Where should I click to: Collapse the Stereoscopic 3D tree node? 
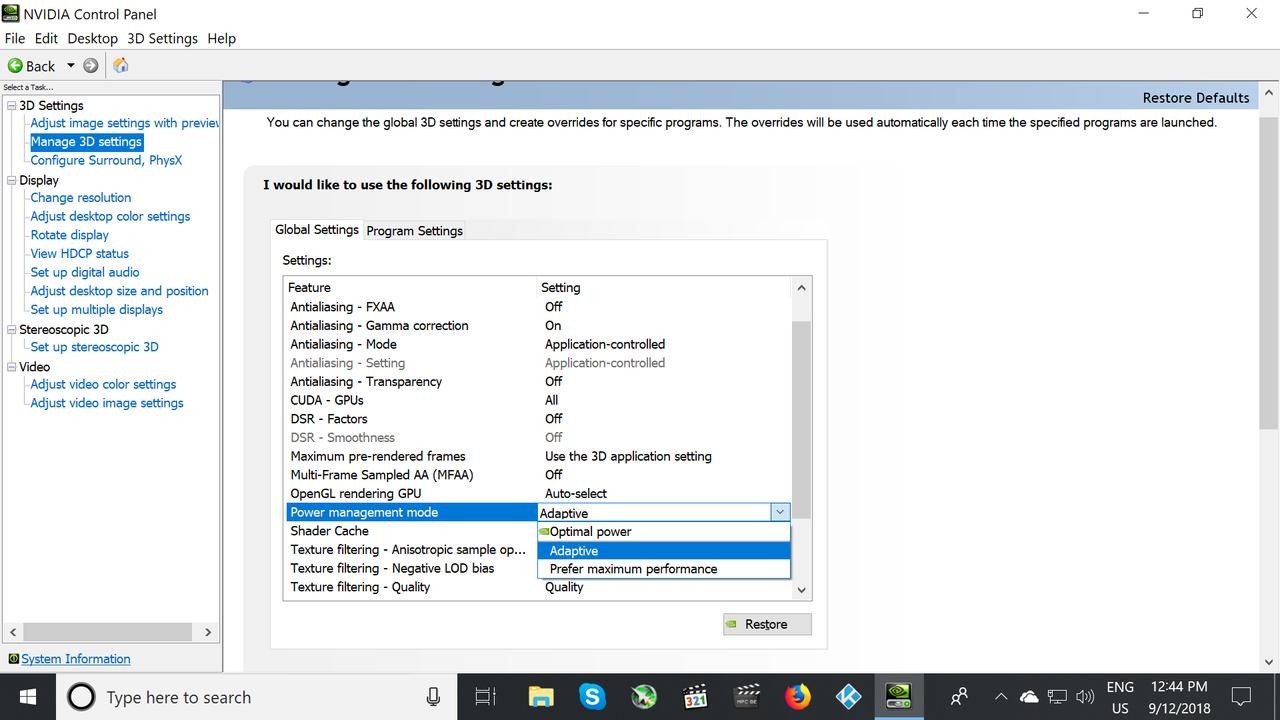tap(12, 330)
